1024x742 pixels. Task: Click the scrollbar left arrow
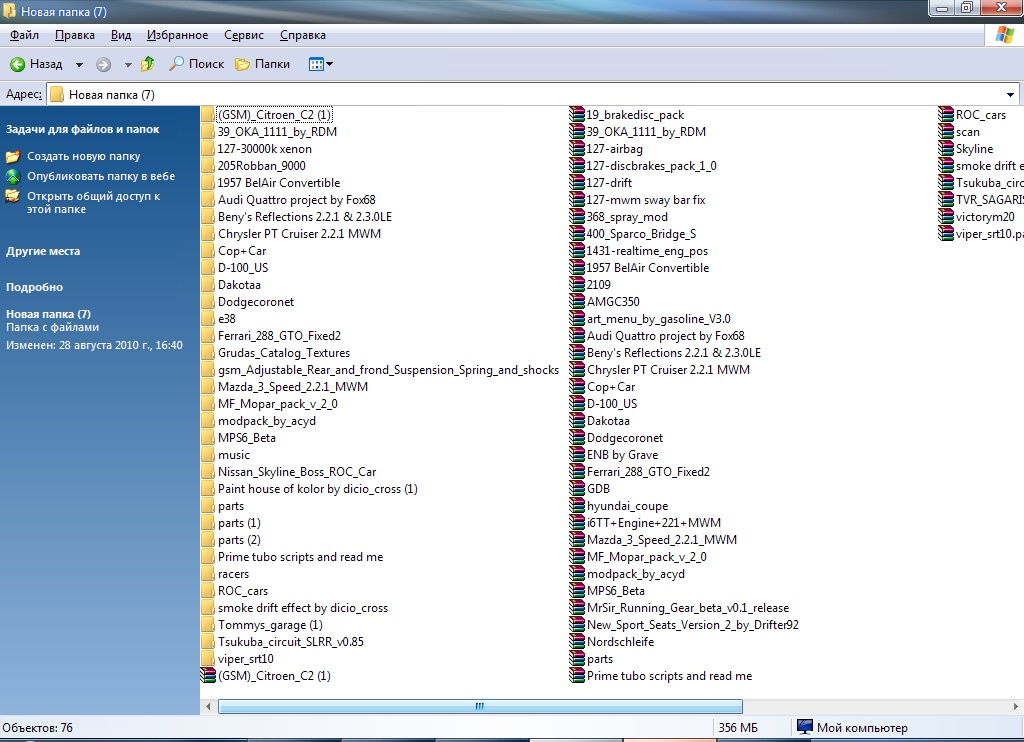point(208,706)
